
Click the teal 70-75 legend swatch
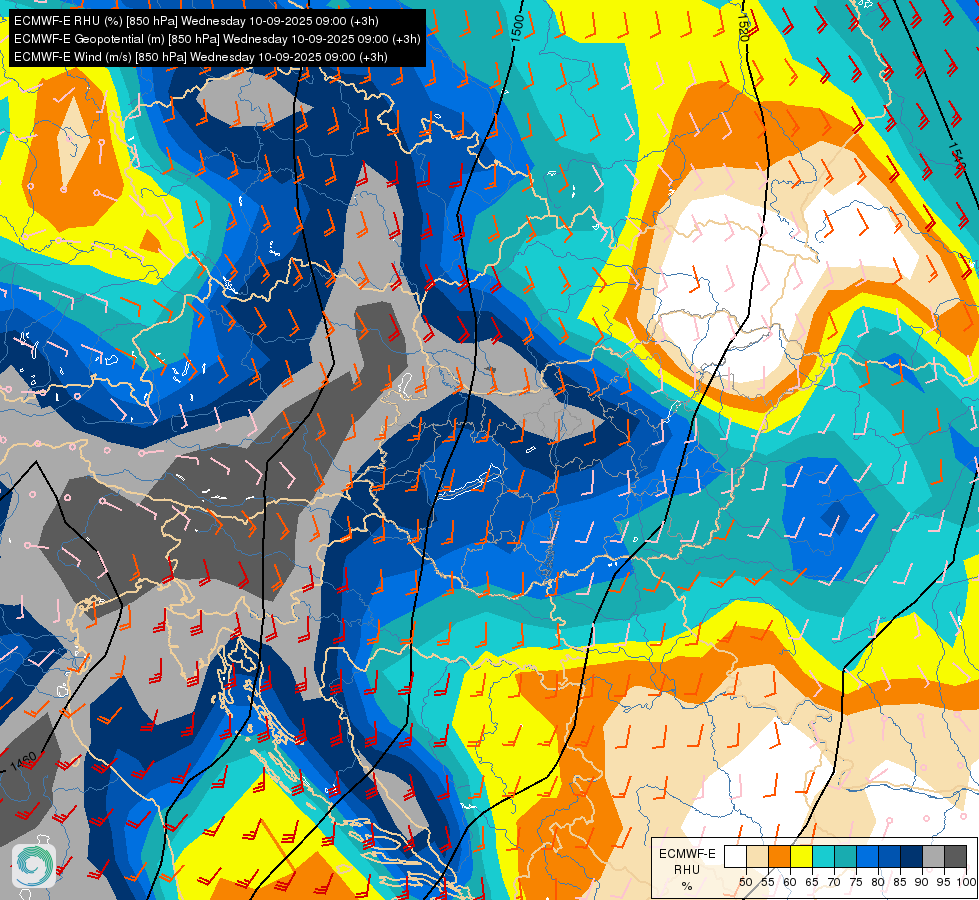point(845,856)
